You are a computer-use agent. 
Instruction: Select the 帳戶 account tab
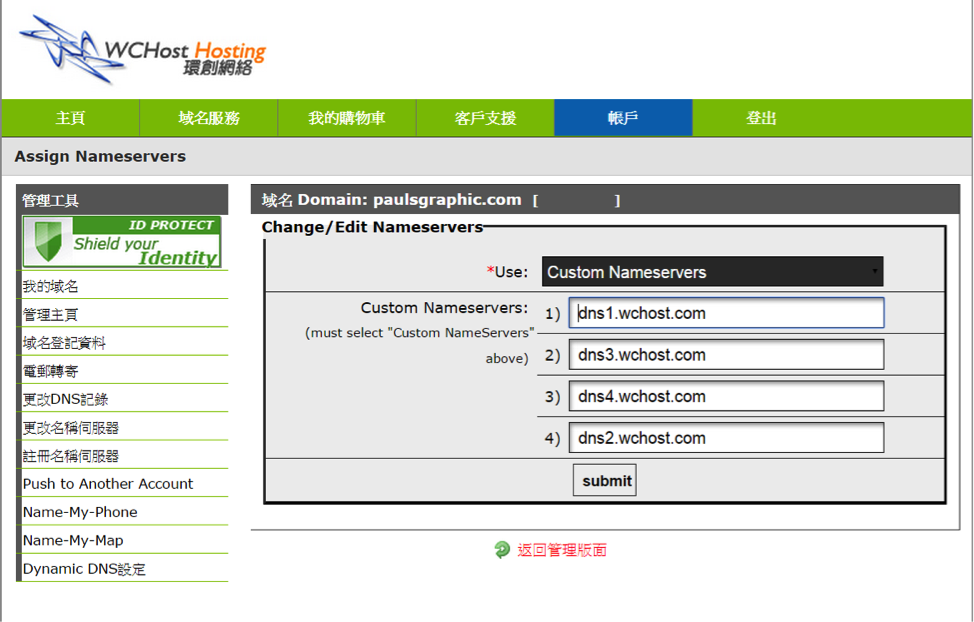[623, 118]
